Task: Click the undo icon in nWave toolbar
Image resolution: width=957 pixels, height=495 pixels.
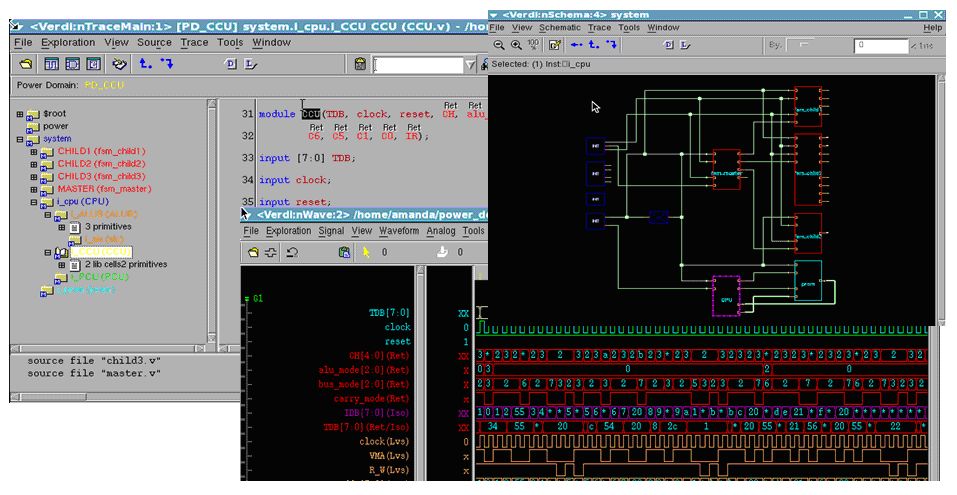Action: tap(292, 252)
